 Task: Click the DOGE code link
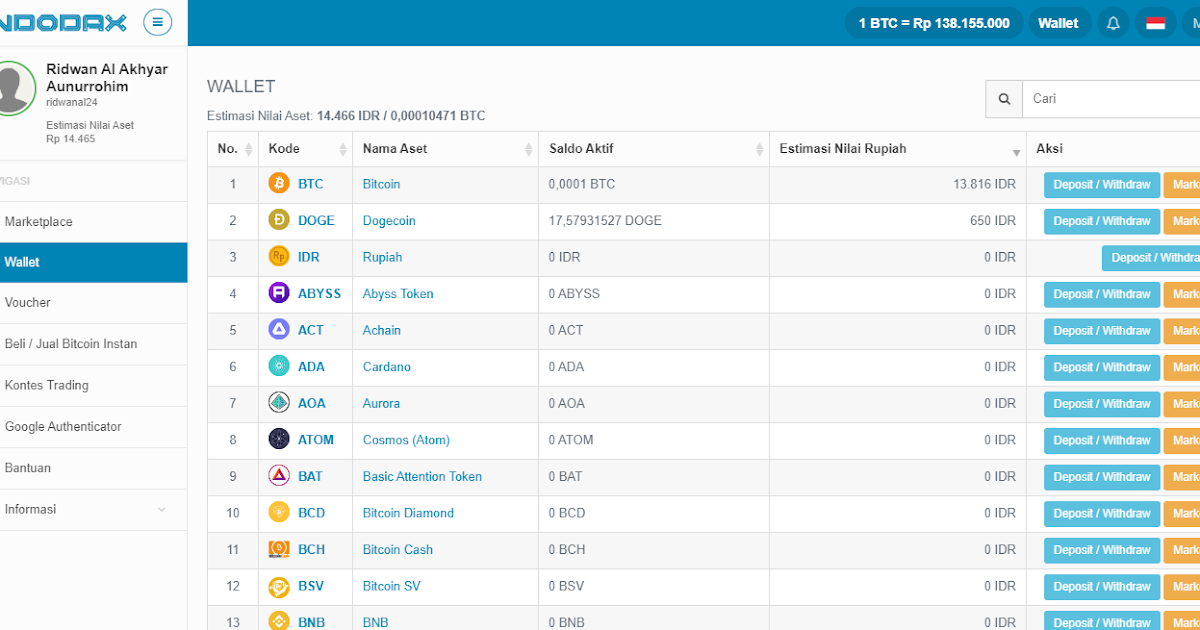(x=316, y=221)
